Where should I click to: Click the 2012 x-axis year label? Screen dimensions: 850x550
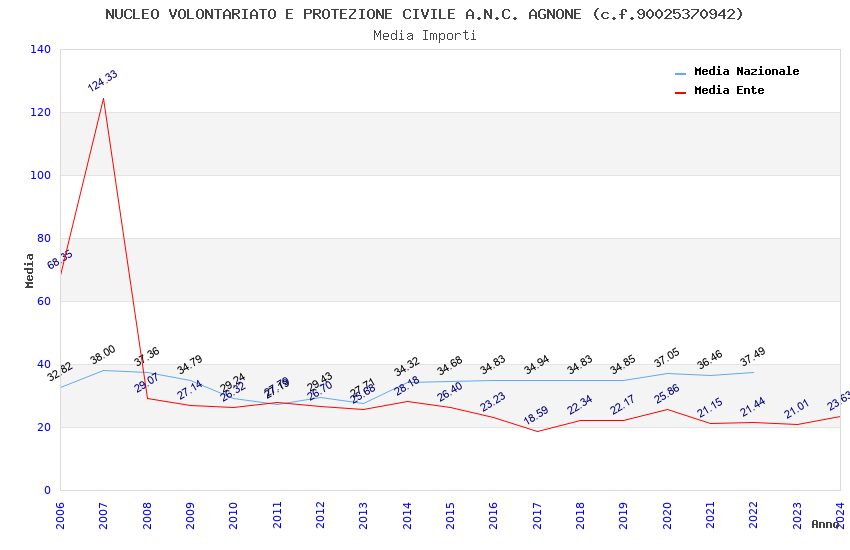point(320,515)
